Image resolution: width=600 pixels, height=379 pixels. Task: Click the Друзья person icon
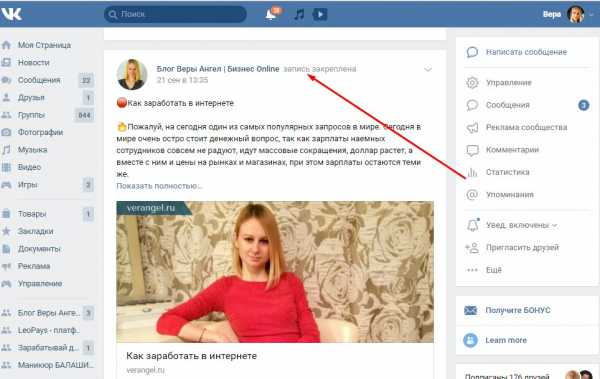6,97
